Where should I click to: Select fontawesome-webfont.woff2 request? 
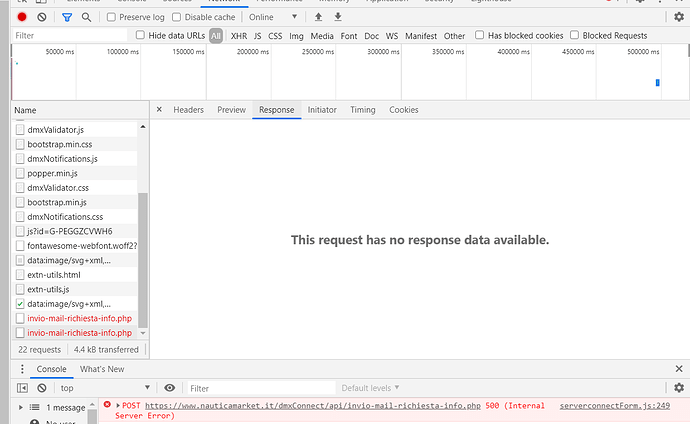75,246
